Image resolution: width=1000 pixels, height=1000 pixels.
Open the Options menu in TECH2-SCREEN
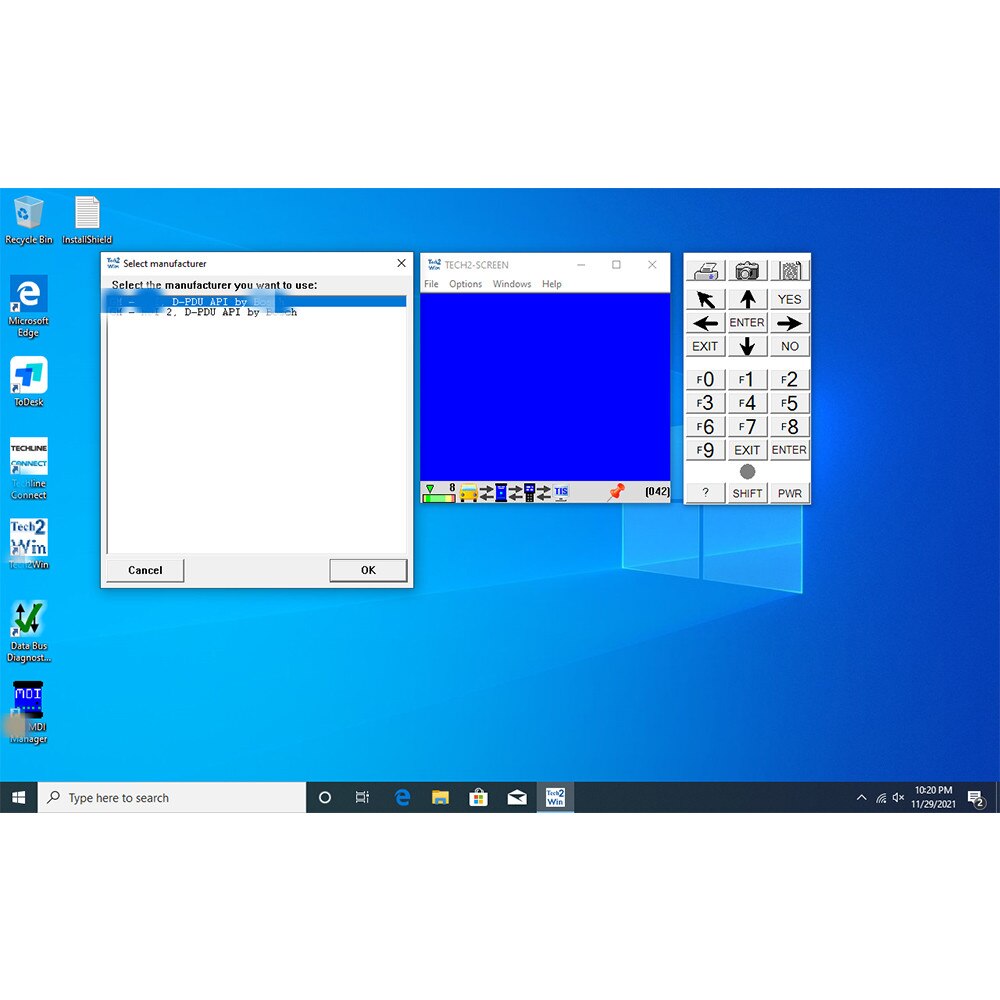(x=465, y=284)
